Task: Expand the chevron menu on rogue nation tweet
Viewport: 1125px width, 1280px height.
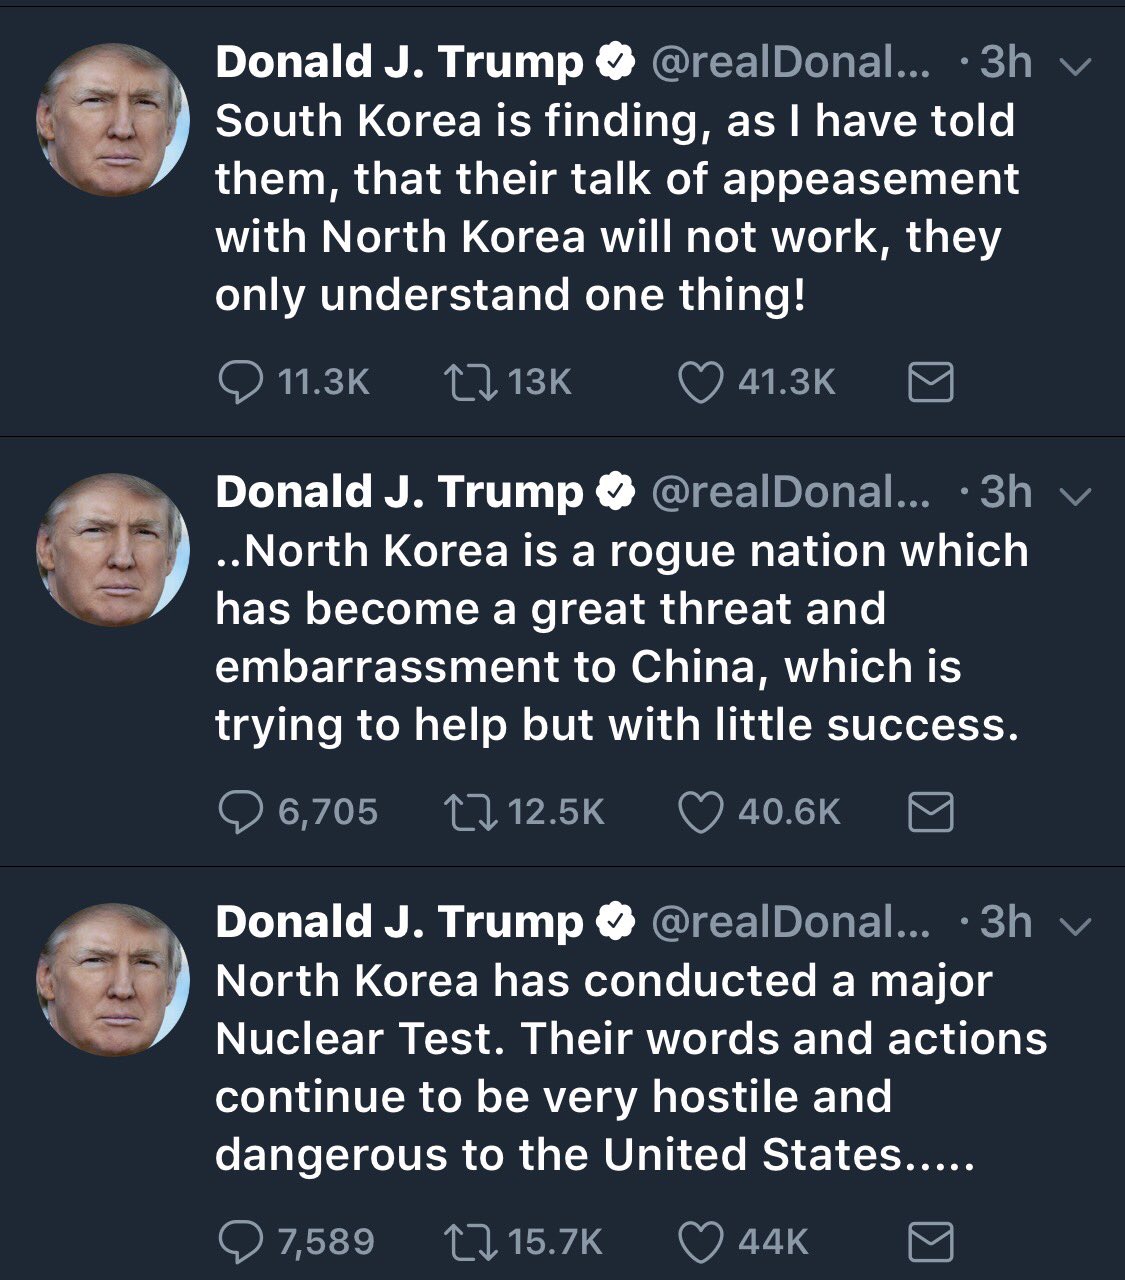Action: [x=1074, y=496]
